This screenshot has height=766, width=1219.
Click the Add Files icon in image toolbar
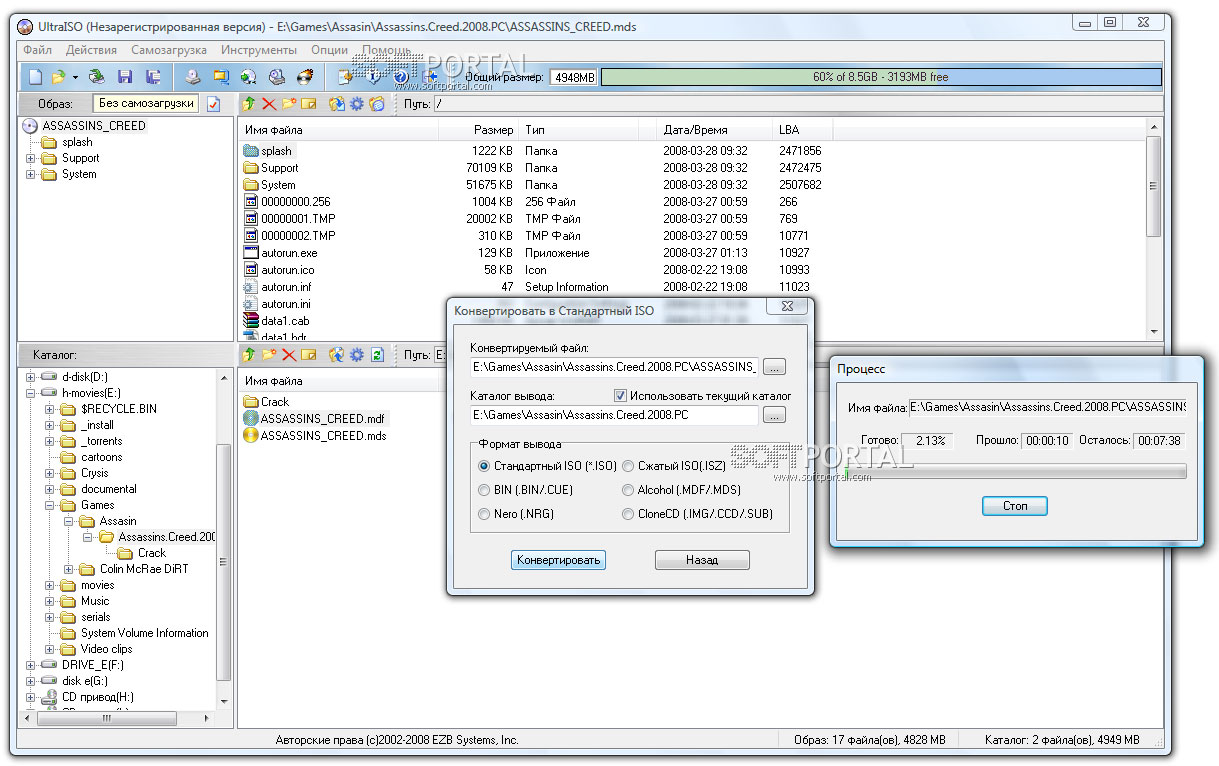click(337, 104)
